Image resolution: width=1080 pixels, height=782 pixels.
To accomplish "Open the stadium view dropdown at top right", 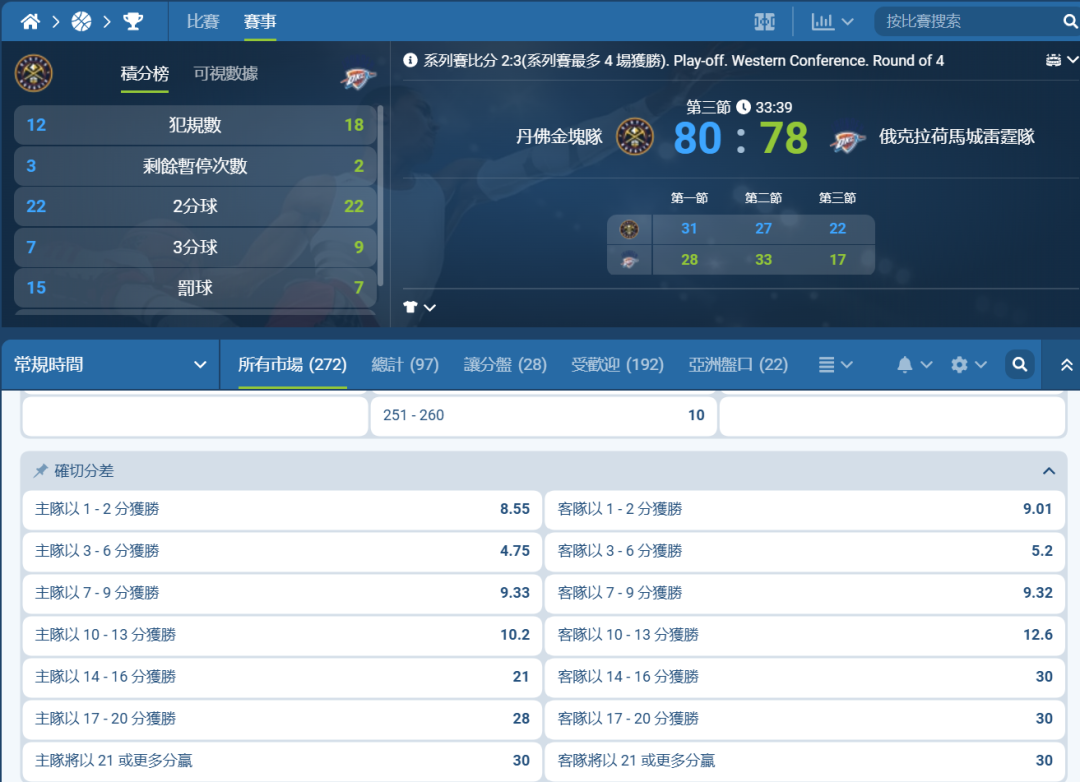I will pos(1061,60).
